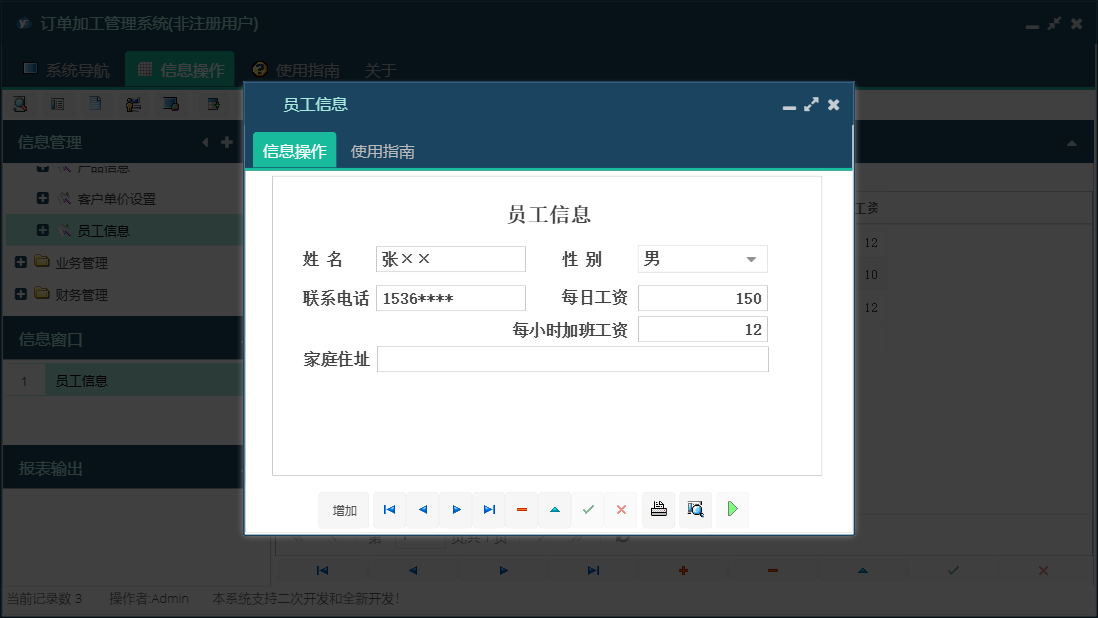Delete the current record with the red minus icon
1098x618 pixels.
[x=522, y=509]
